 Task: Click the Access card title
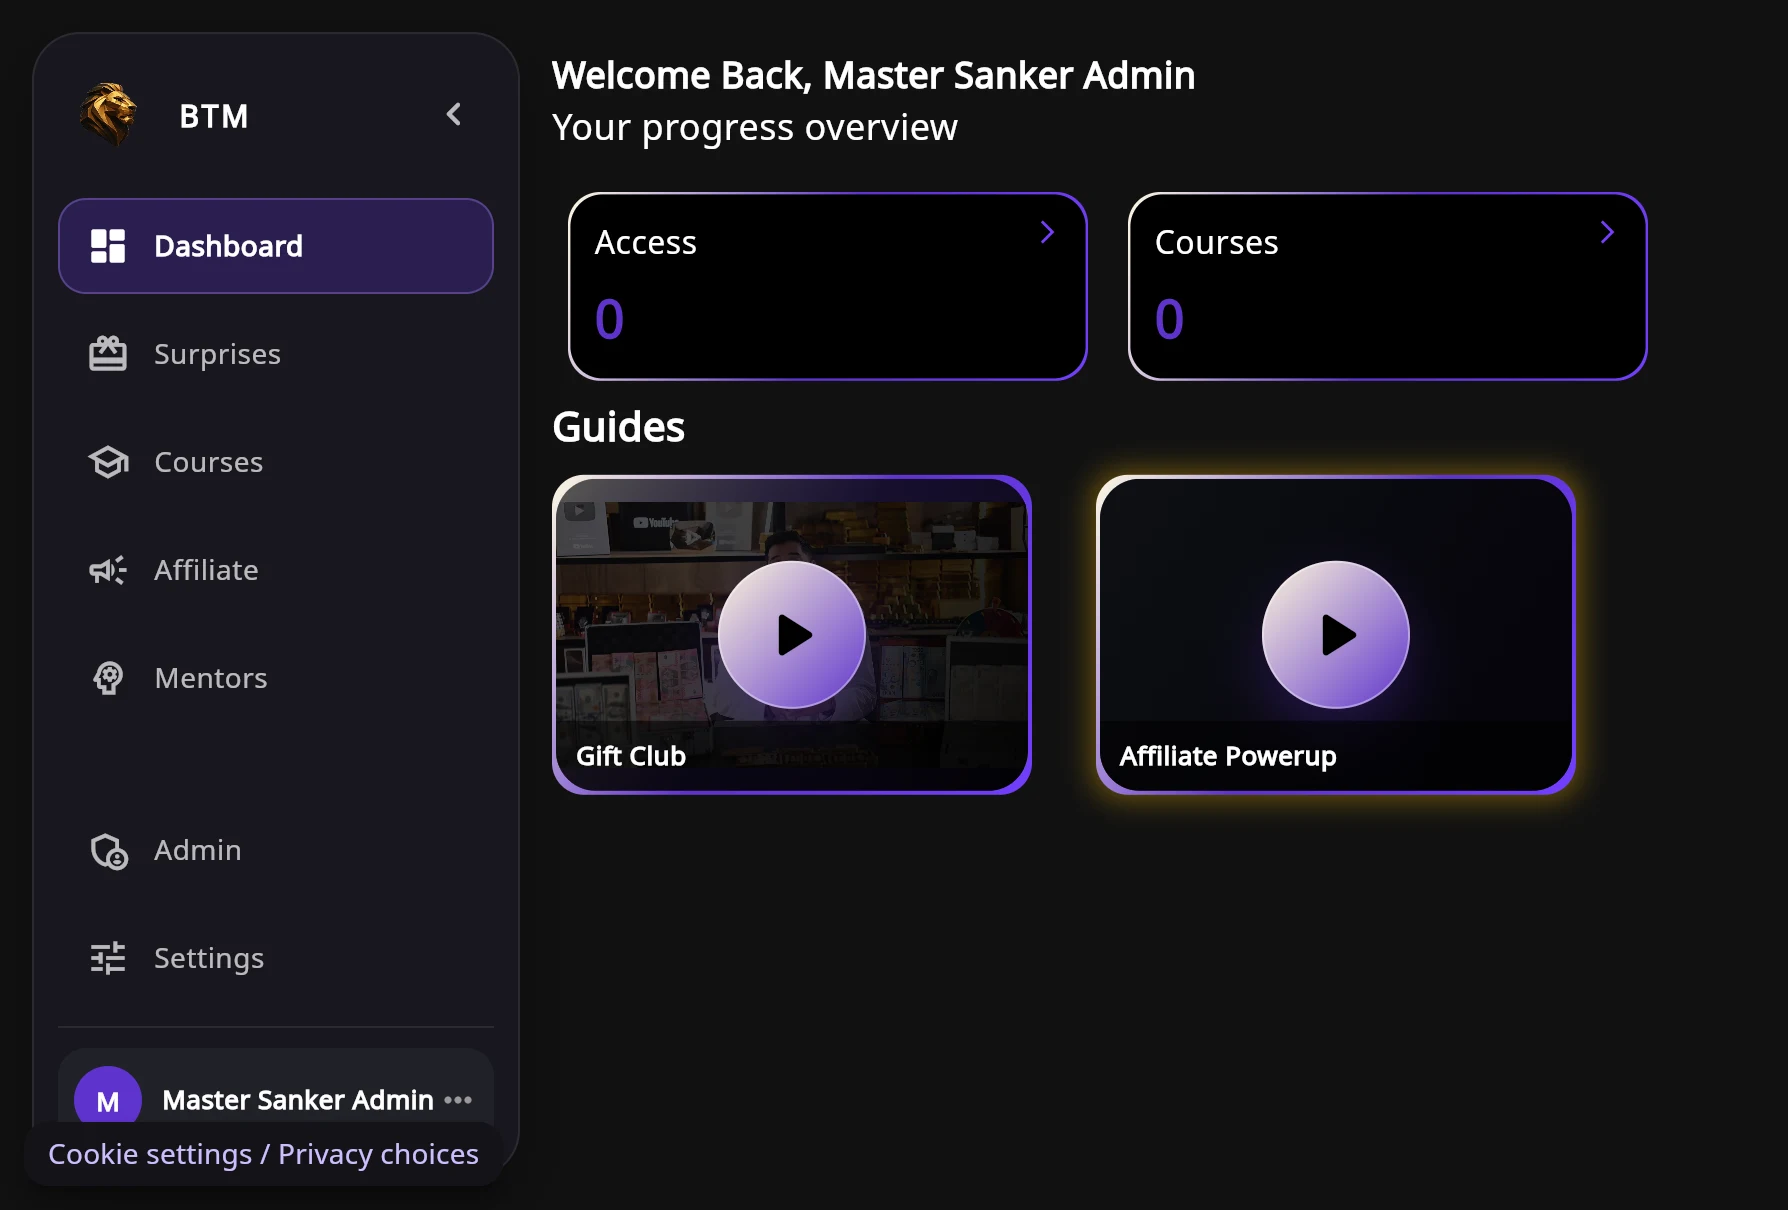pos(646,243)
